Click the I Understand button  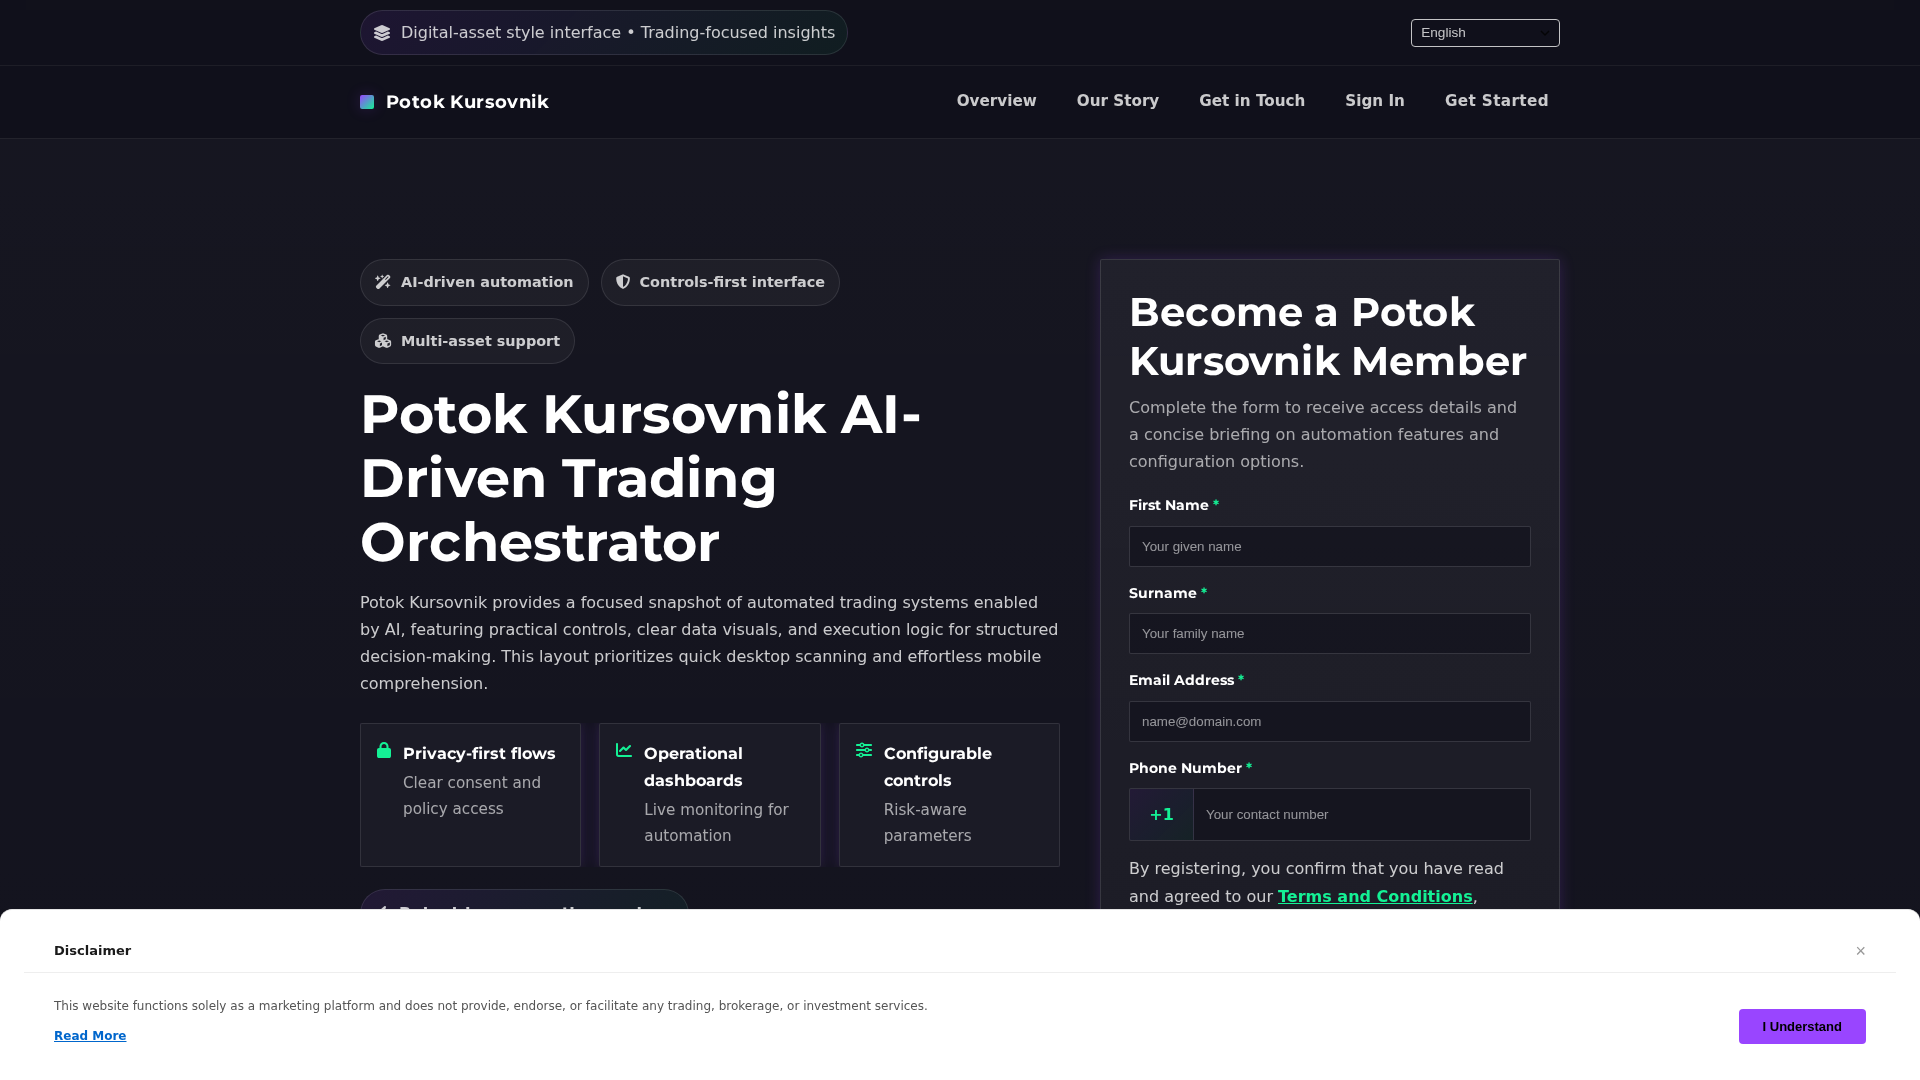point(1801,1026)
